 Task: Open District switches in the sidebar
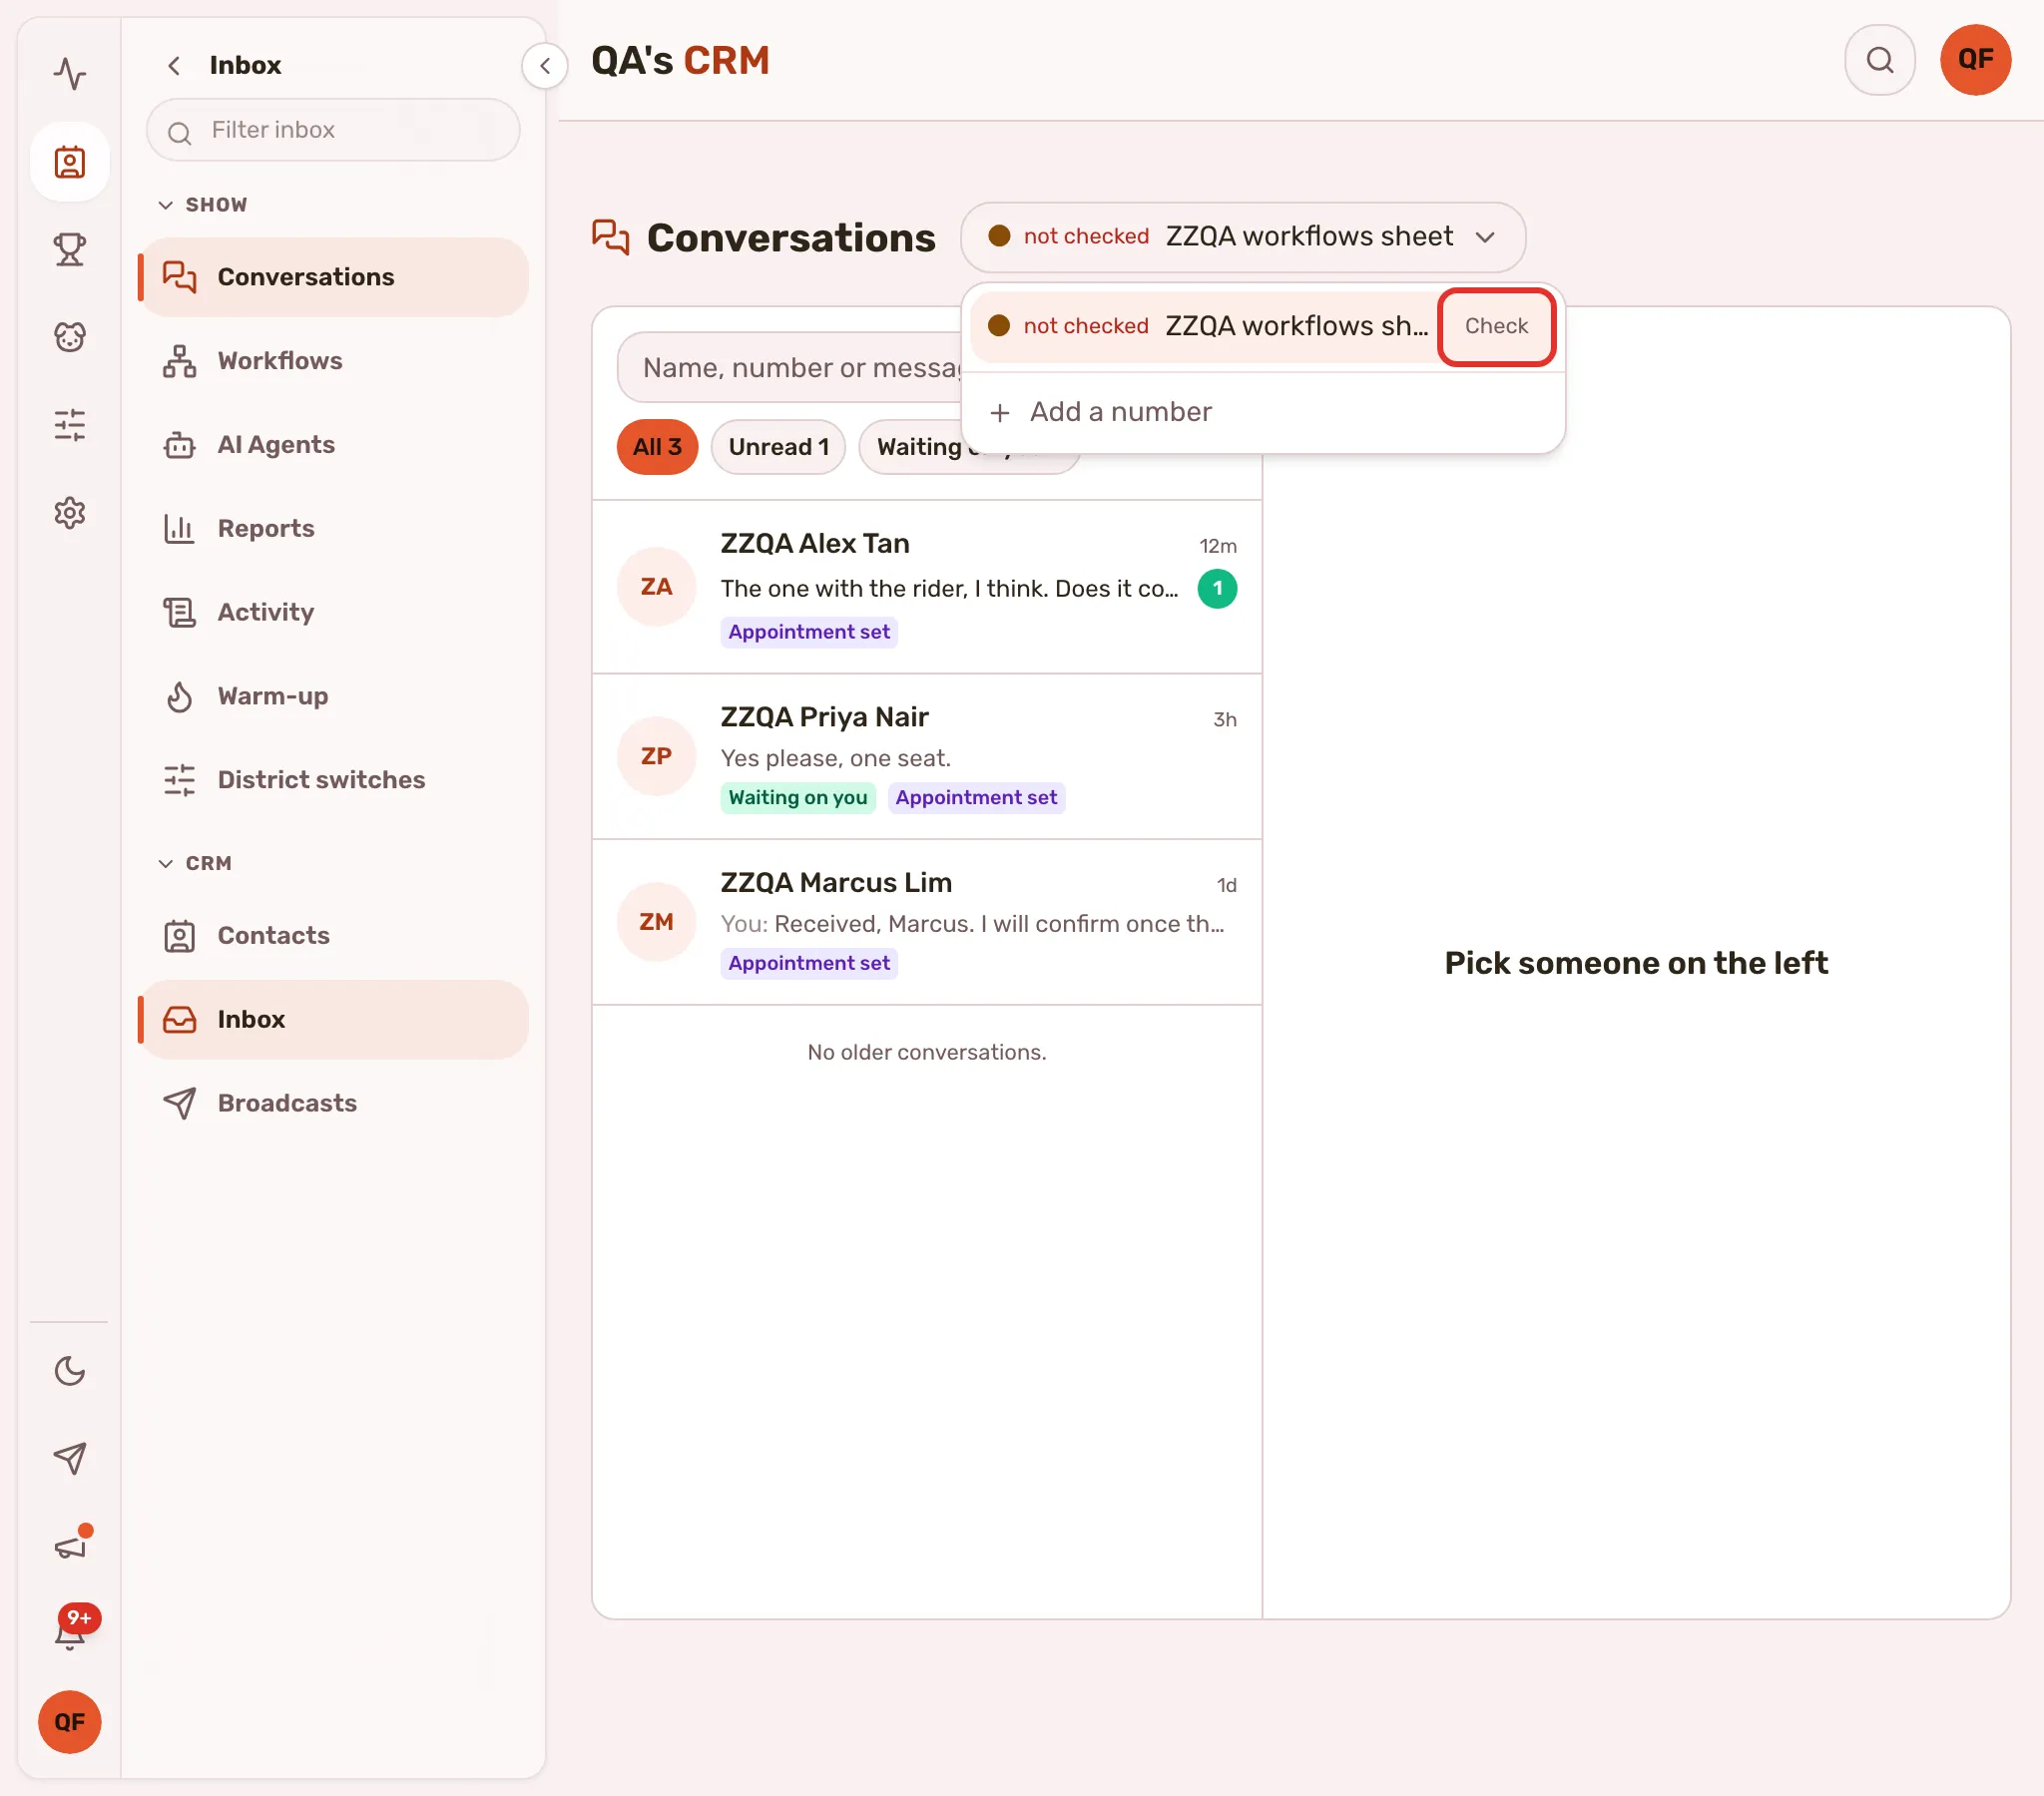(334, 780)
